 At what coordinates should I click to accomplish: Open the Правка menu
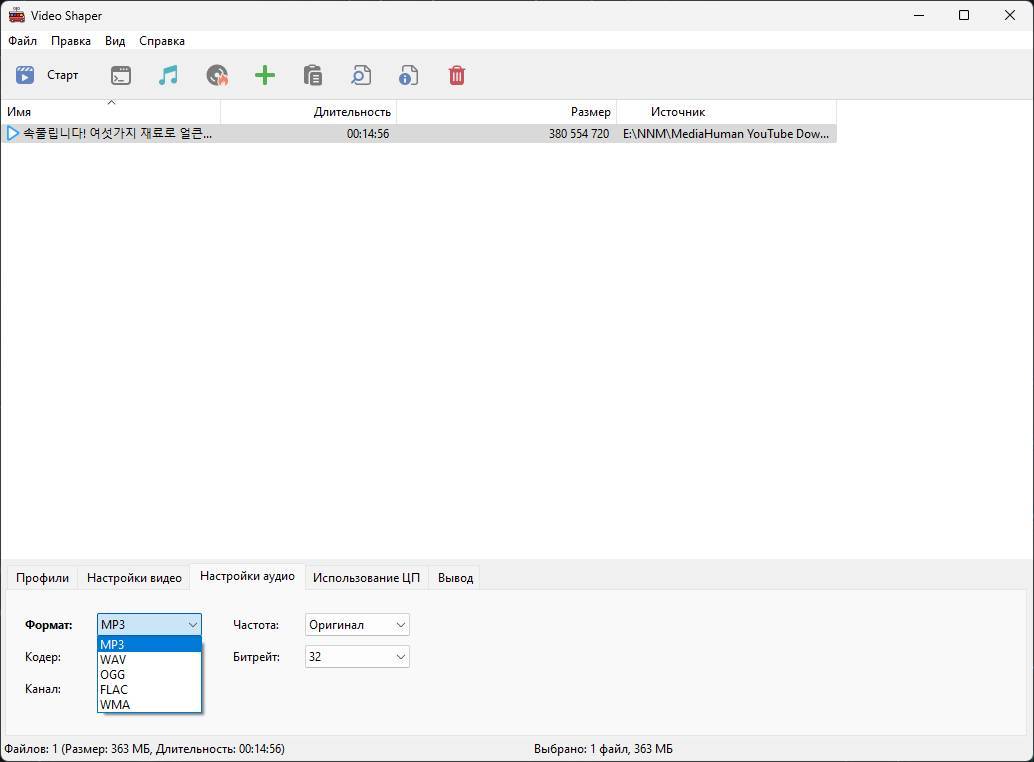coord(71,41)
